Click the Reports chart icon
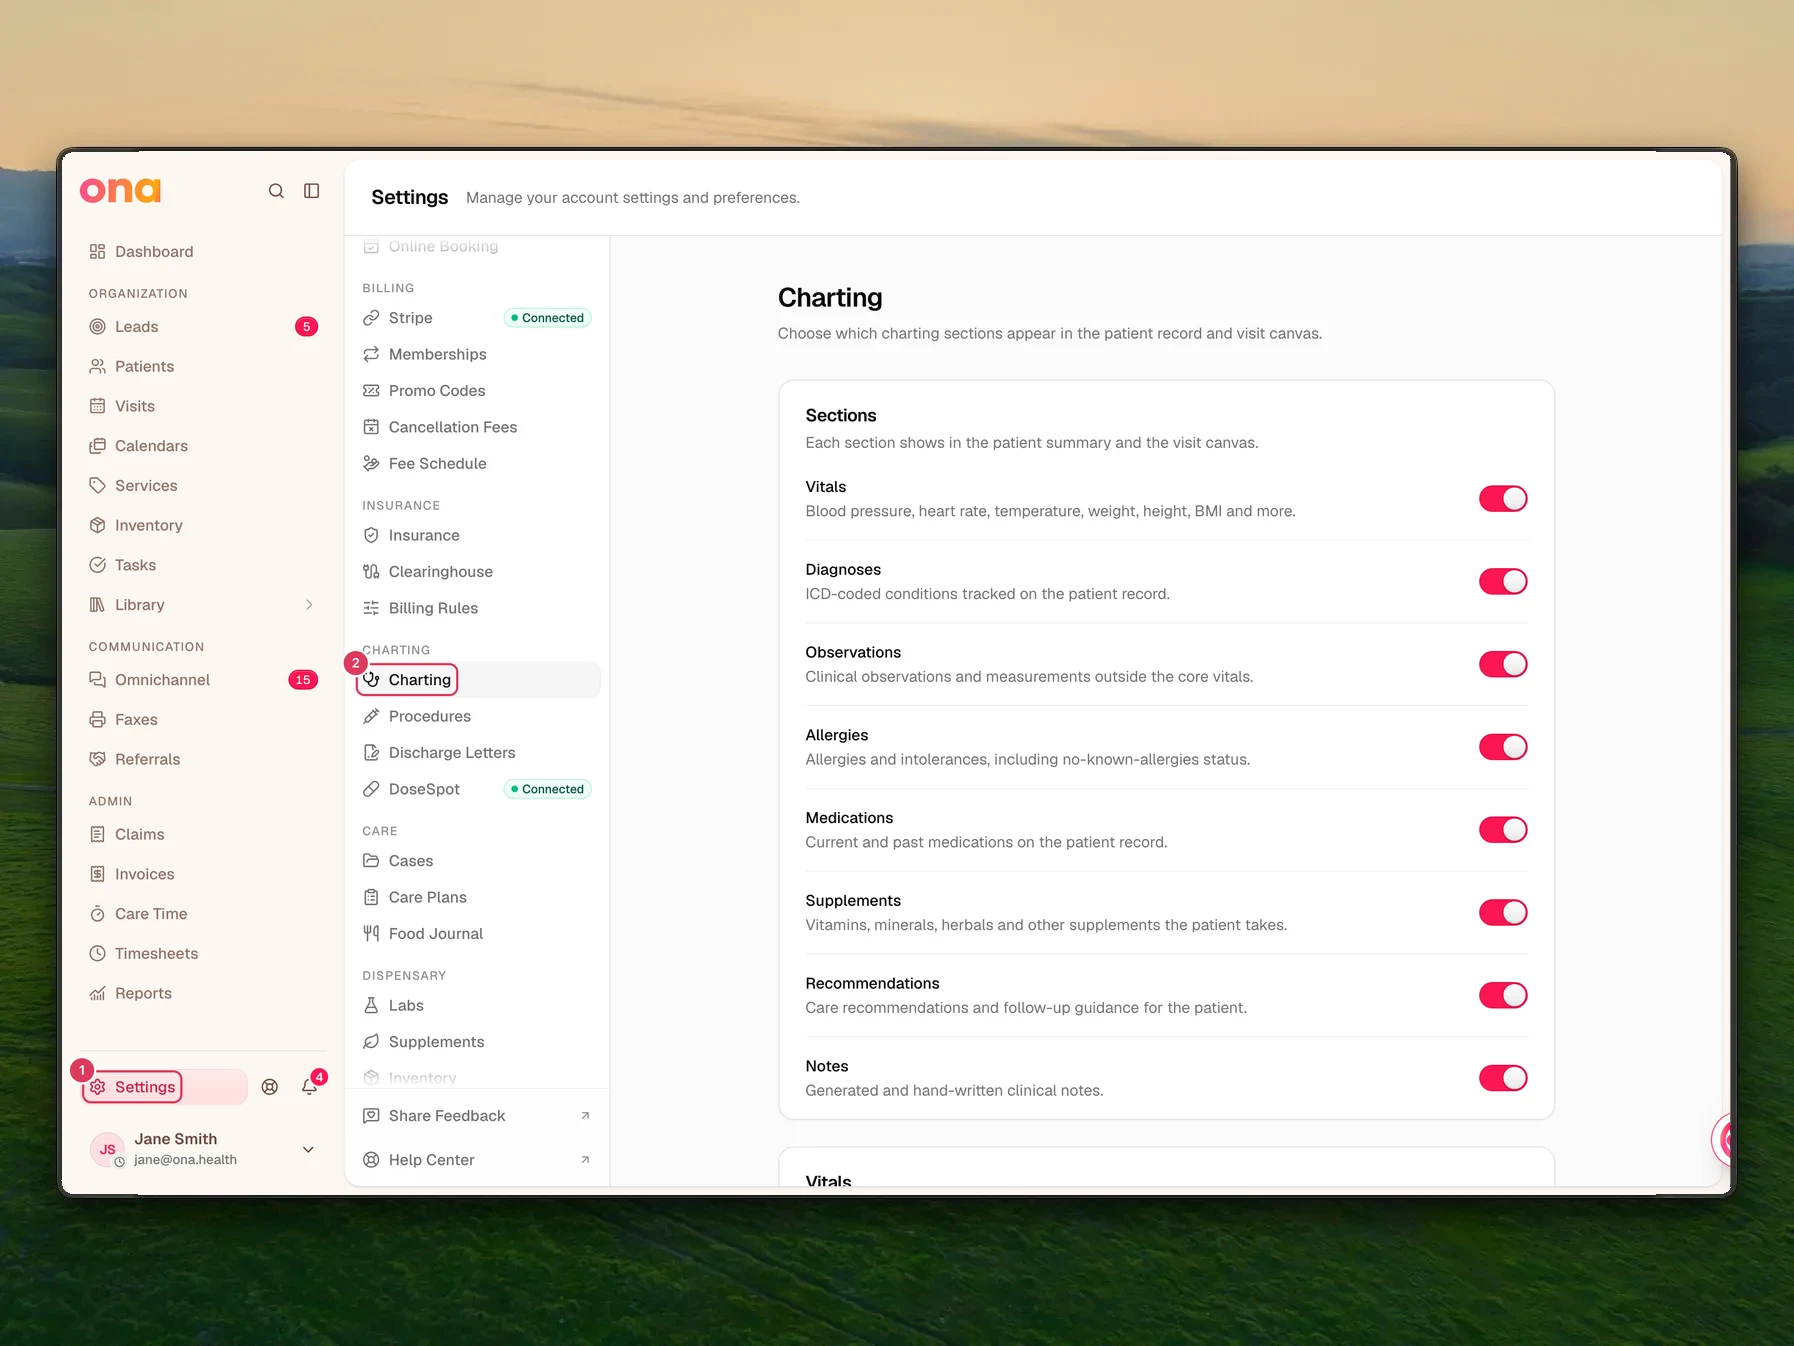 97,994
